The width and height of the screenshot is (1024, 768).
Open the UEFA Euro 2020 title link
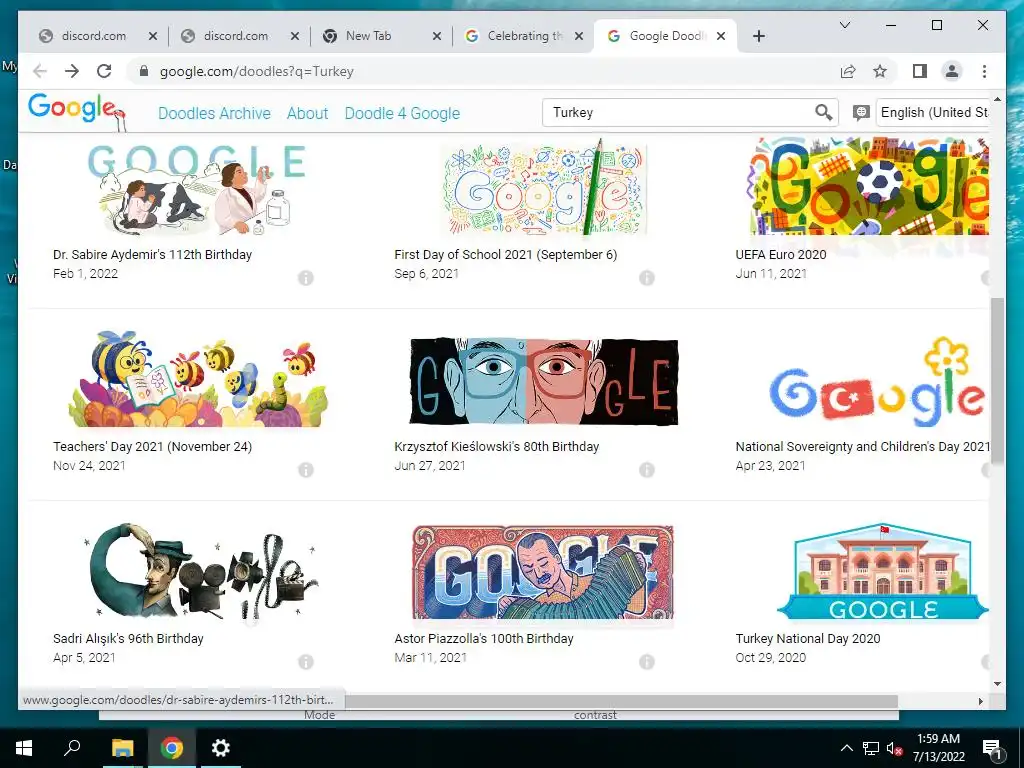pos(781,255)
